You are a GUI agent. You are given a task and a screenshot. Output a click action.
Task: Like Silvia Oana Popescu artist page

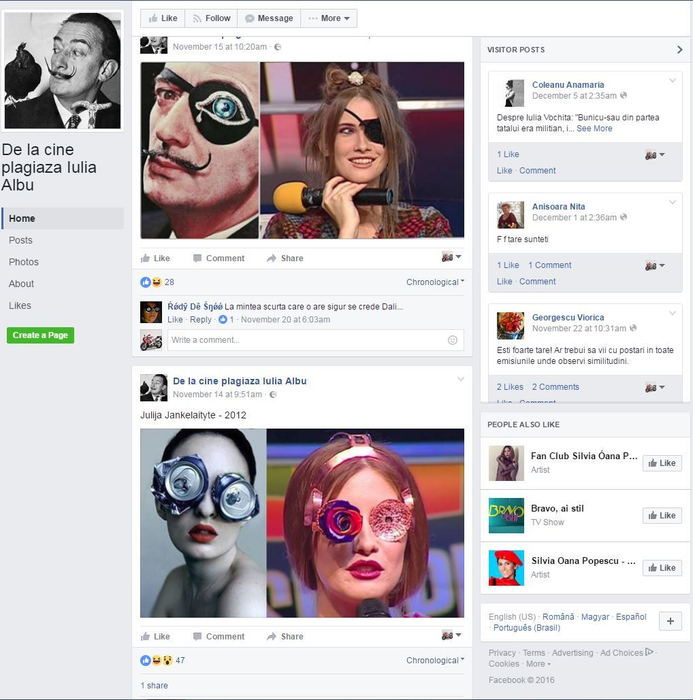click(662, 568)
